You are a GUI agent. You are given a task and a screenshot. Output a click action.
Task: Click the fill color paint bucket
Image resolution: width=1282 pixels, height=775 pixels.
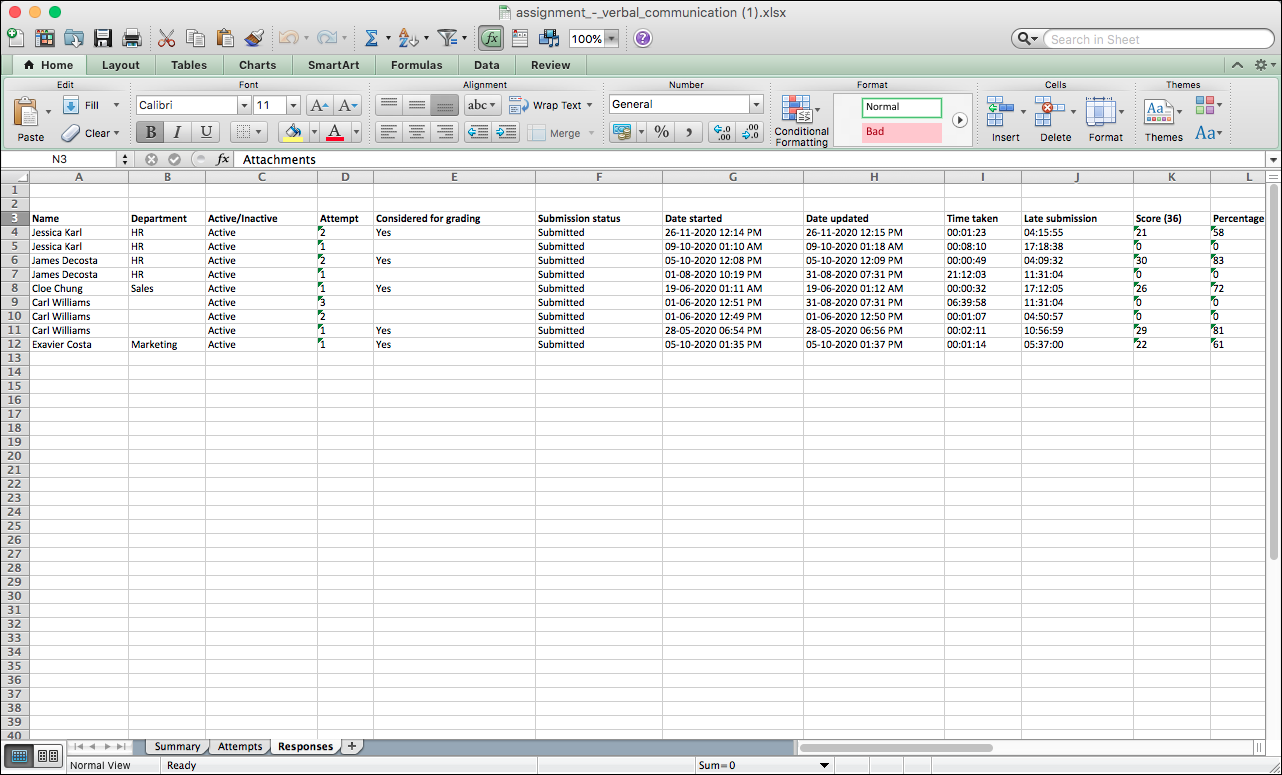coord(292,132)
